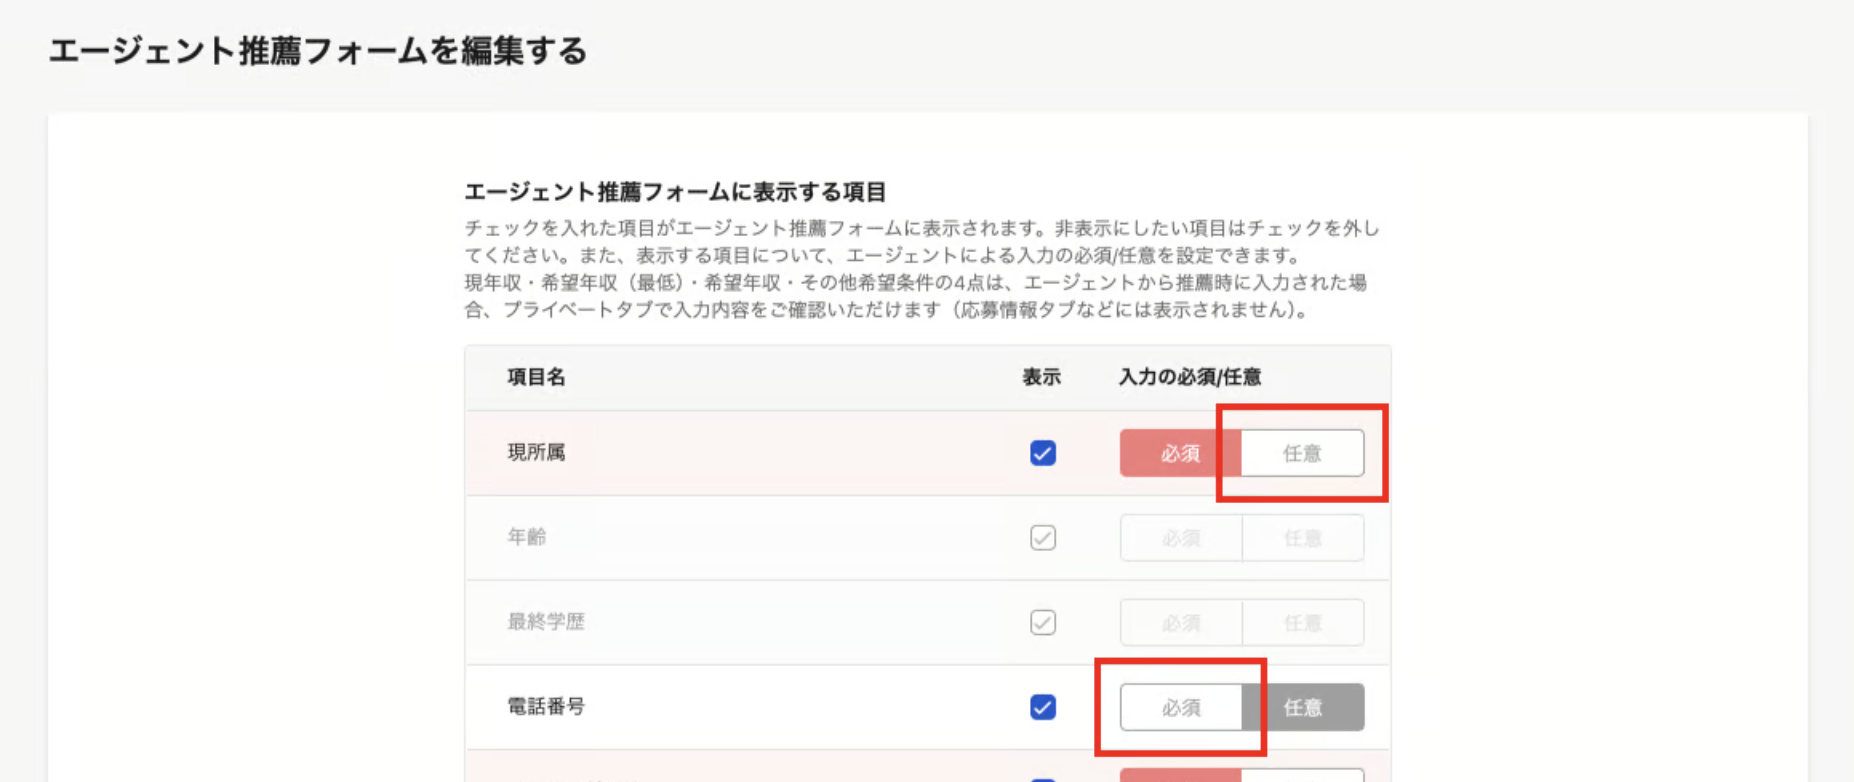Click the 現所属 row label
The width and height of the screenshot is (1854, 782).
point(536,452)
